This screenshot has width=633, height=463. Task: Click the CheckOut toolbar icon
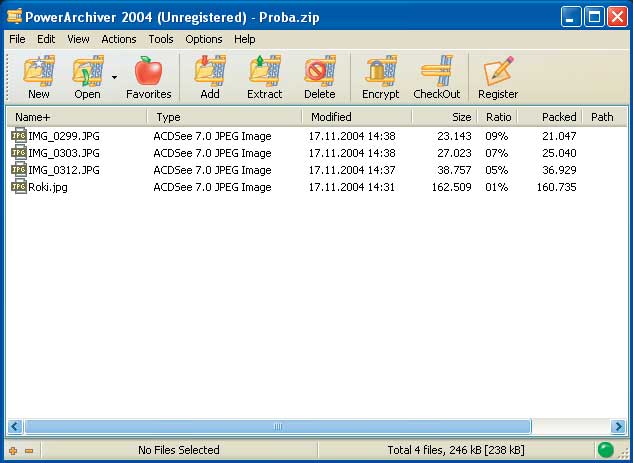[x=436, y=71]
